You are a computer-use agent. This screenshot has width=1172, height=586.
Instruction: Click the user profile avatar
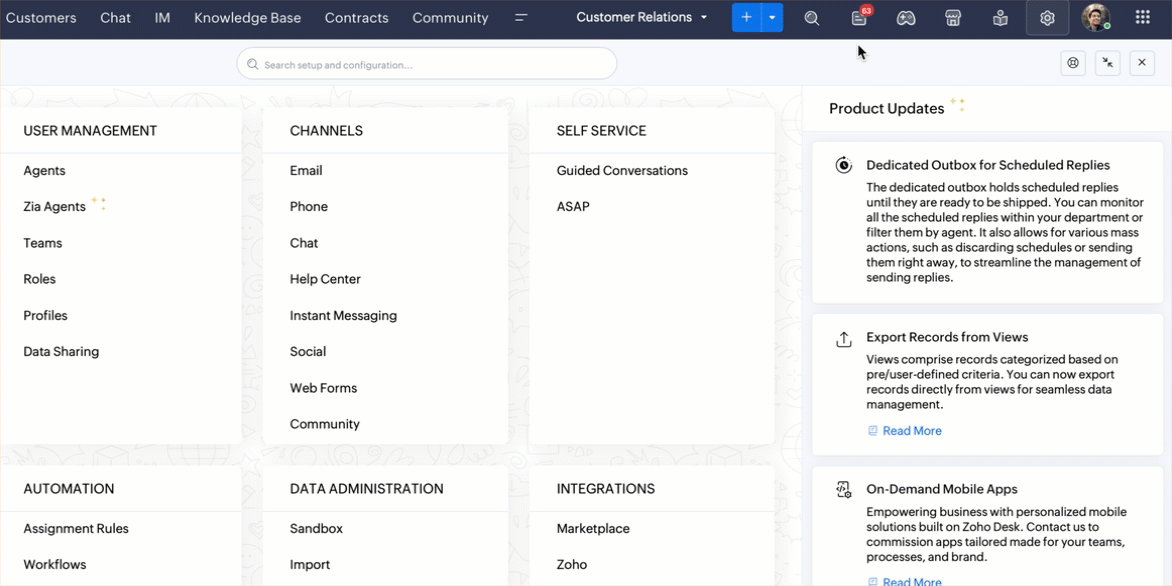1095,18
